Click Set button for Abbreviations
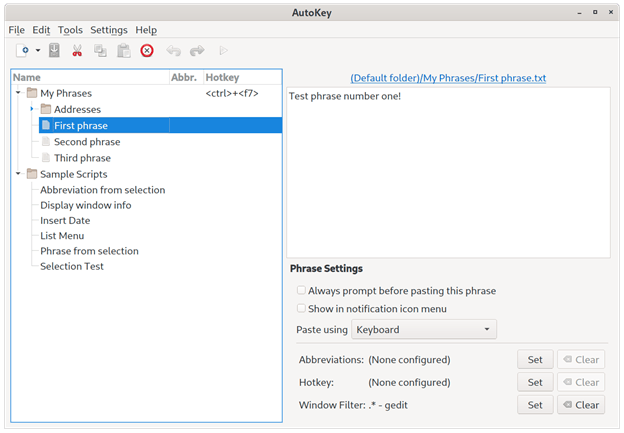This screenshot has width=624, height=433. coord(535,359)
